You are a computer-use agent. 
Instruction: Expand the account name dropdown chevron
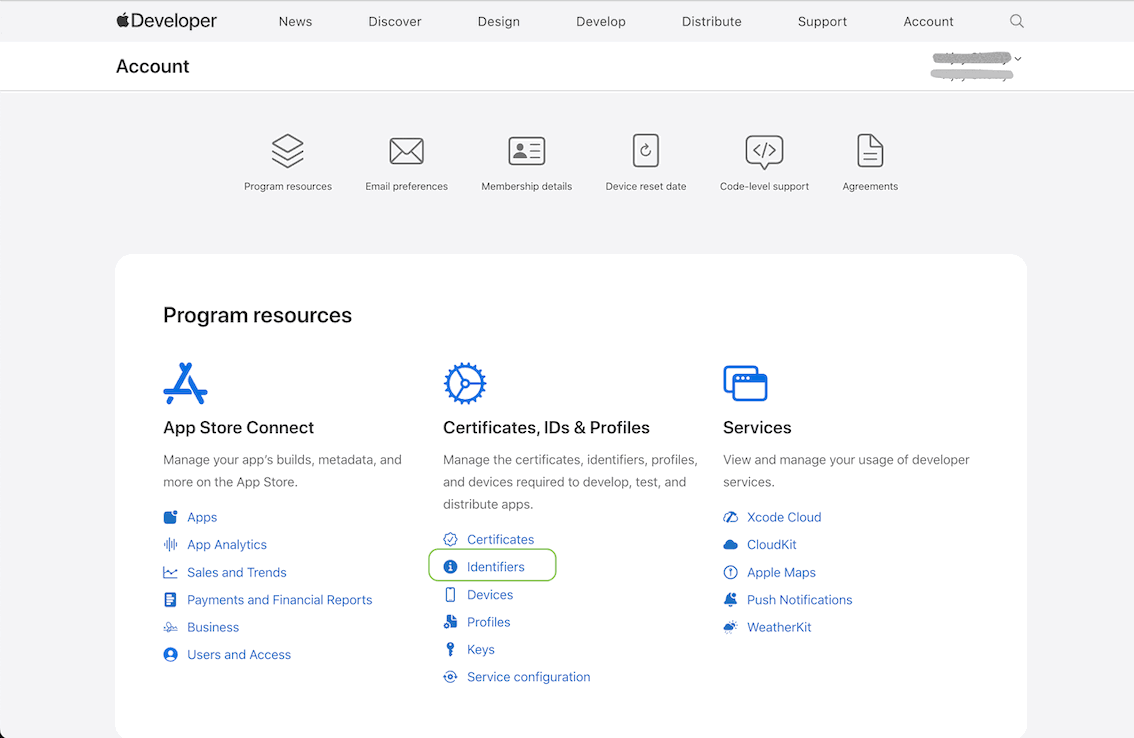click(1018, 59)
